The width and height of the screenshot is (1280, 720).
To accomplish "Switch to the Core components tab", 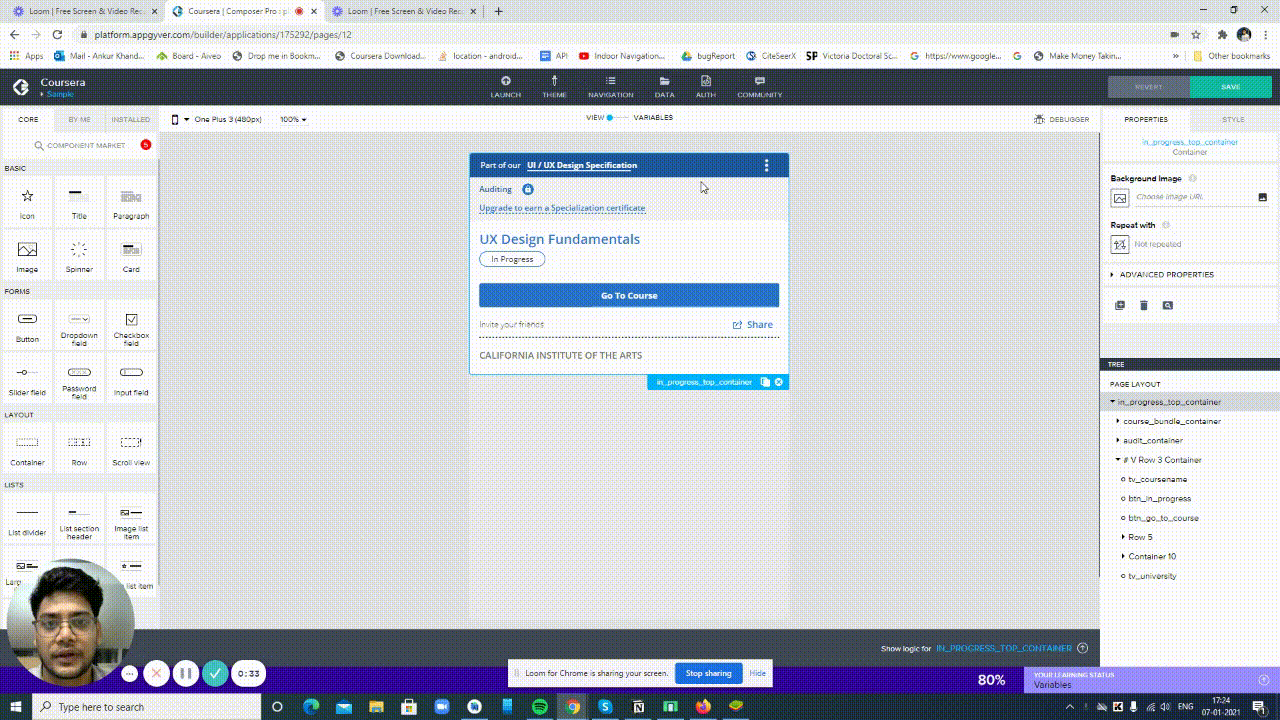I will [x=28, y=119].
